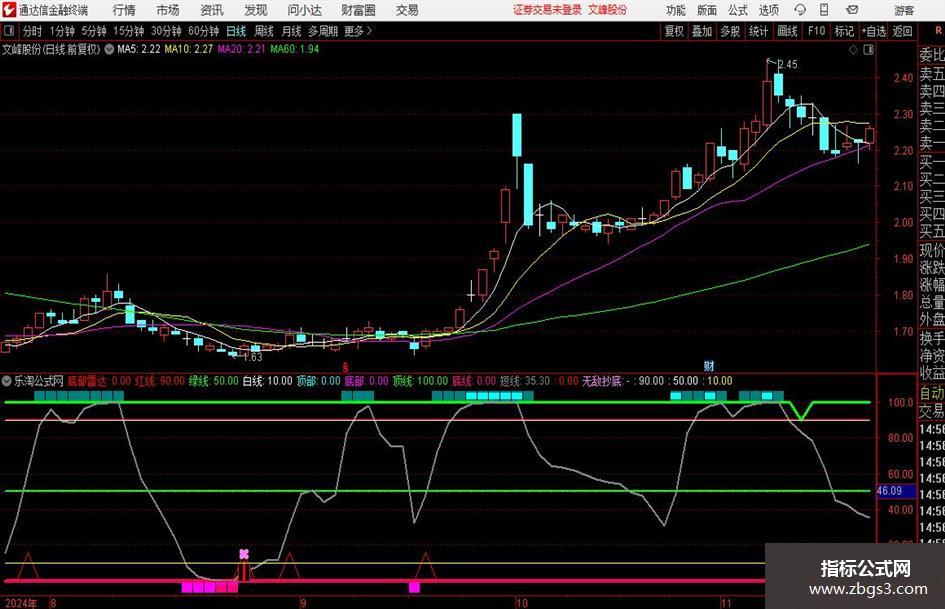This screenshot has height=609, width=945.
Task: Open main chart indicator dropdown arrow
Action: tap(109, 49)
